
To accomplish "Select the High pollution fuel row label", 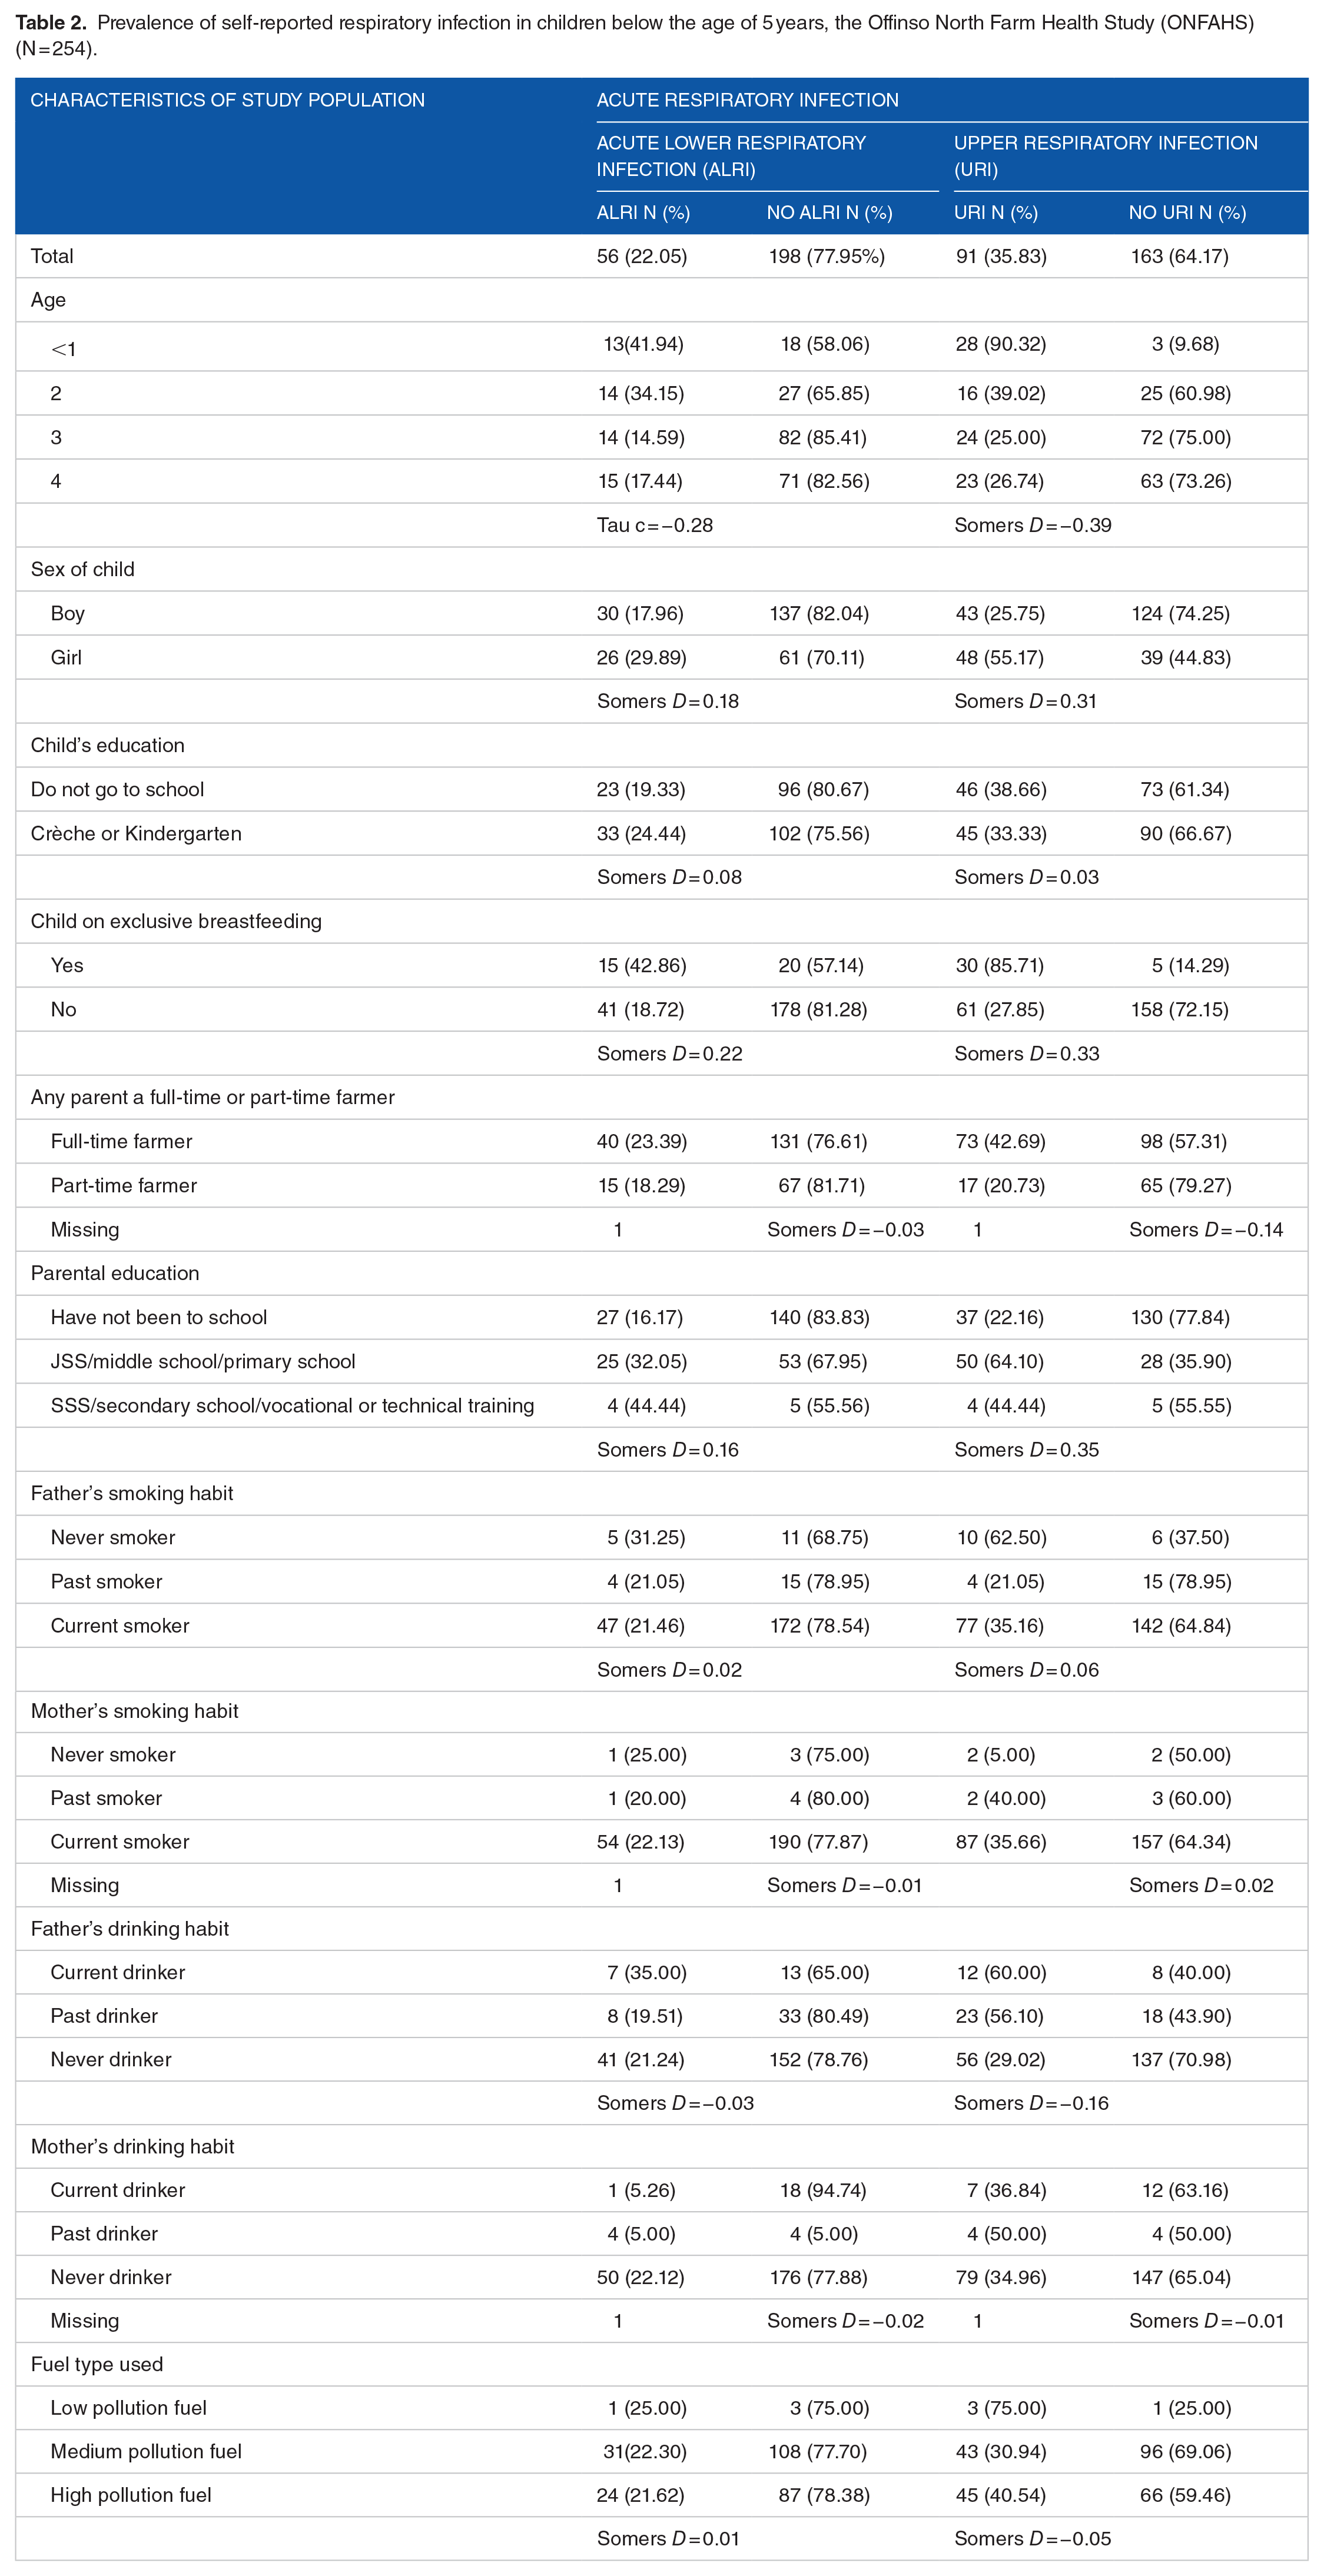I will pos(131,2495).
